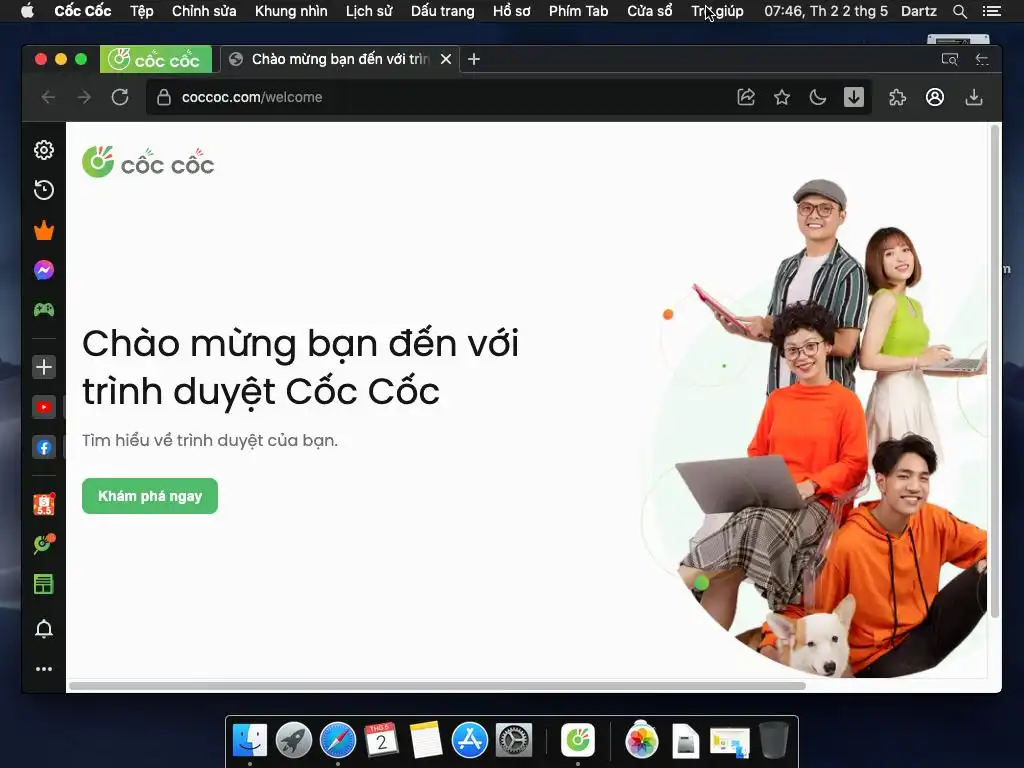Open Safari from the Dock

coord(338,740)
